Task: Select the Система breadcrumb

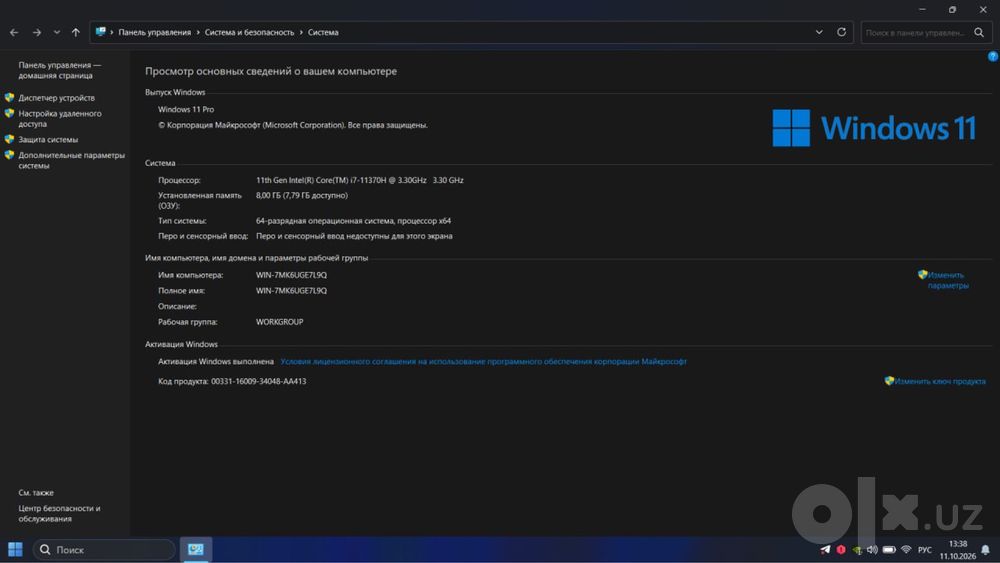Action: click(x=323, y=33)
